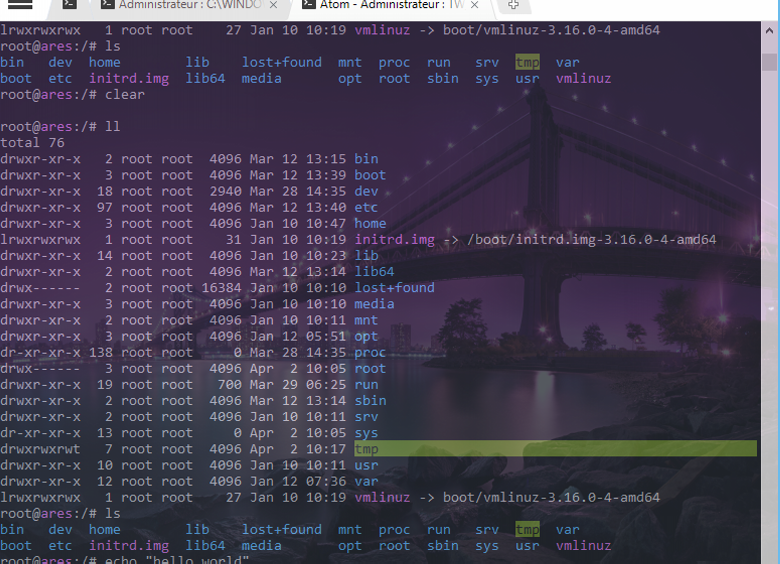
Task: Click the terminal icon on the C:\WINDO tab
Action: point(106,6)
